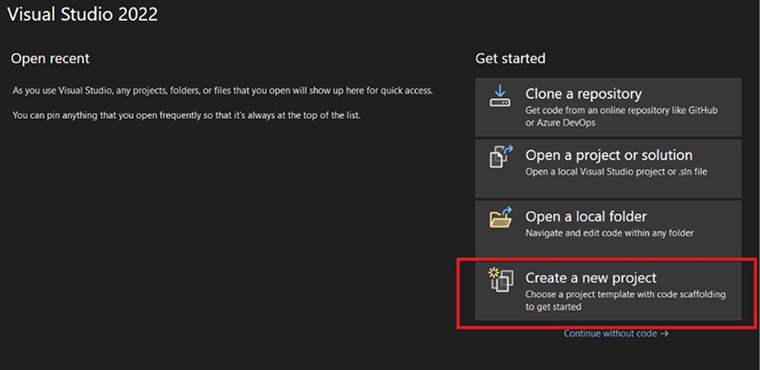Pick the Open a local folder title

(586, 216)
